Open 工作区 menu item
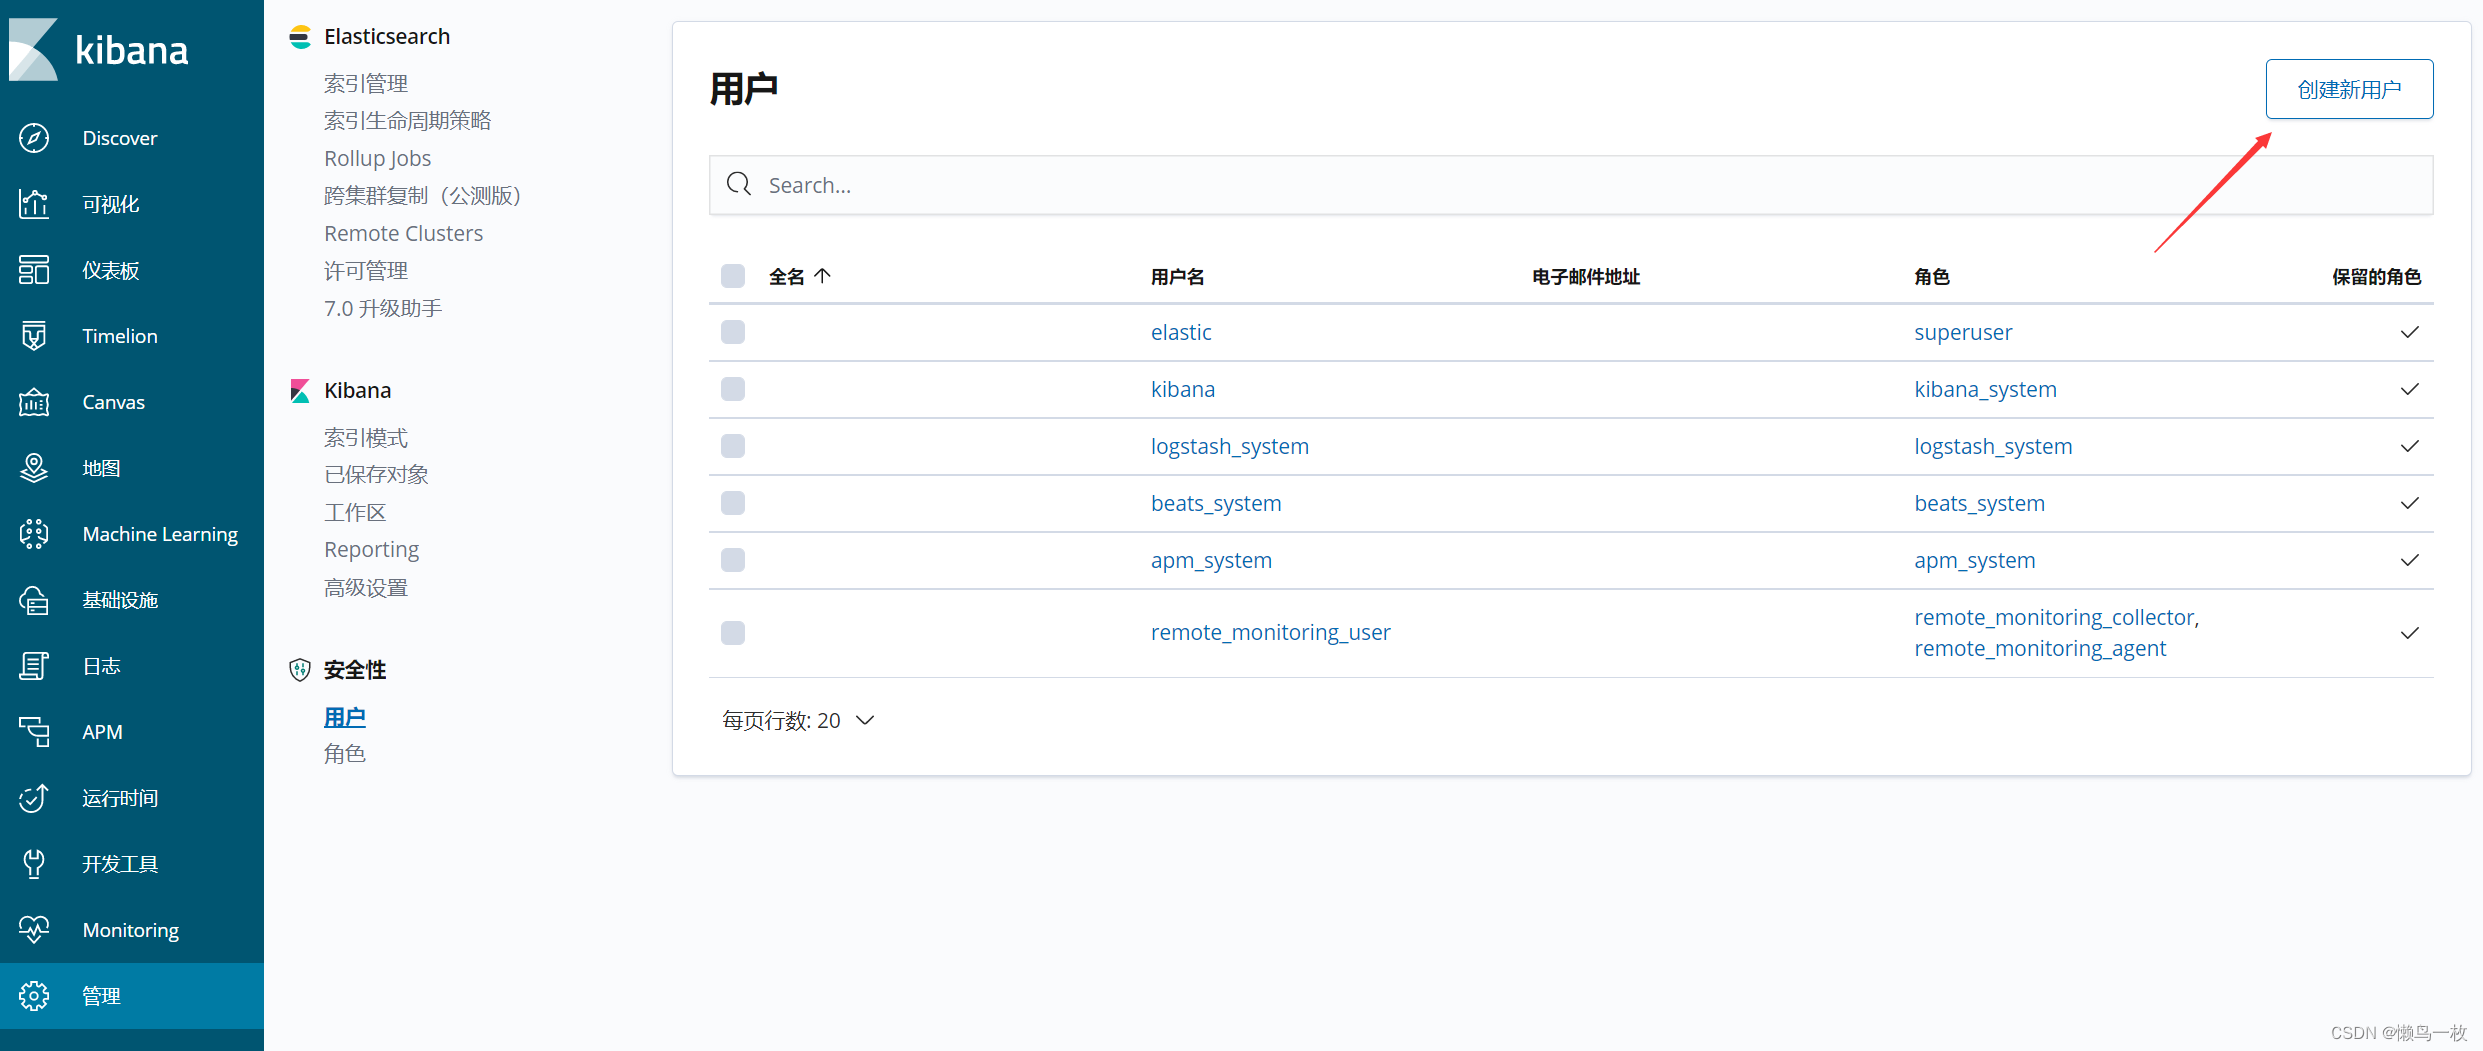 [355, 513]
